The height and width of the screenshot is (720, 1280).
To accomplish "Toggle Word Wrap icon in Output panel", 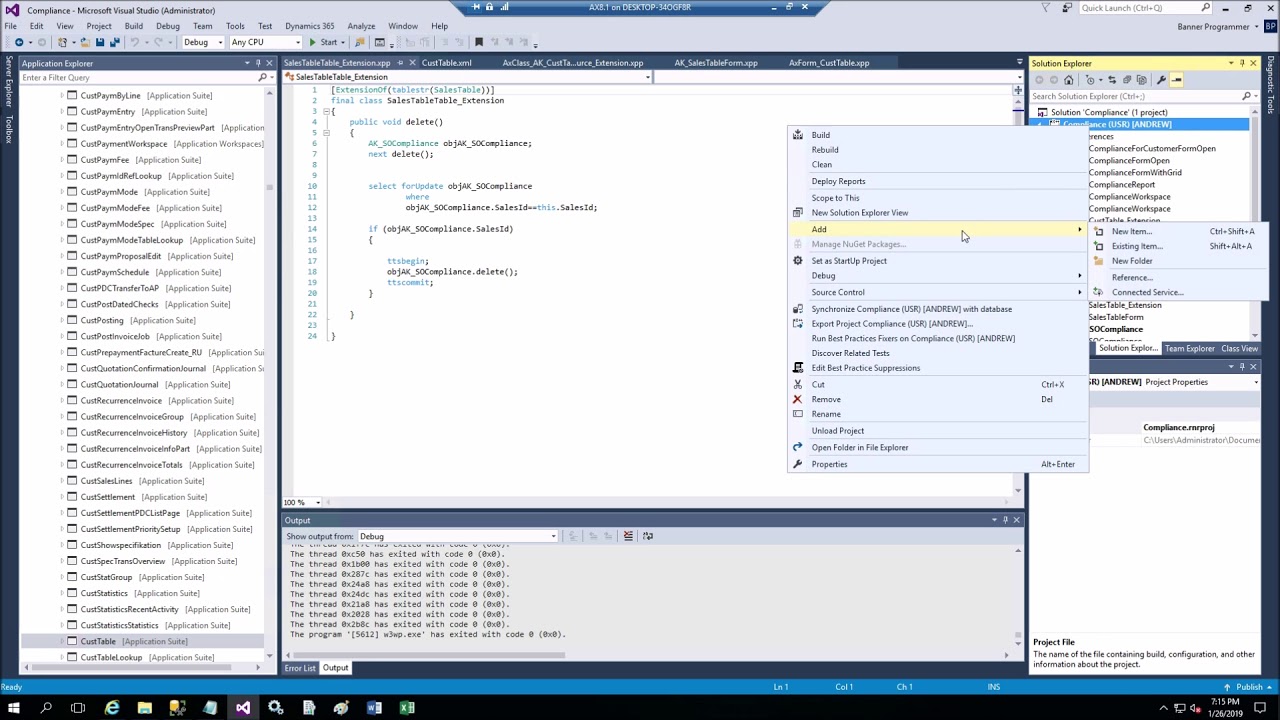I will [648, 536].
